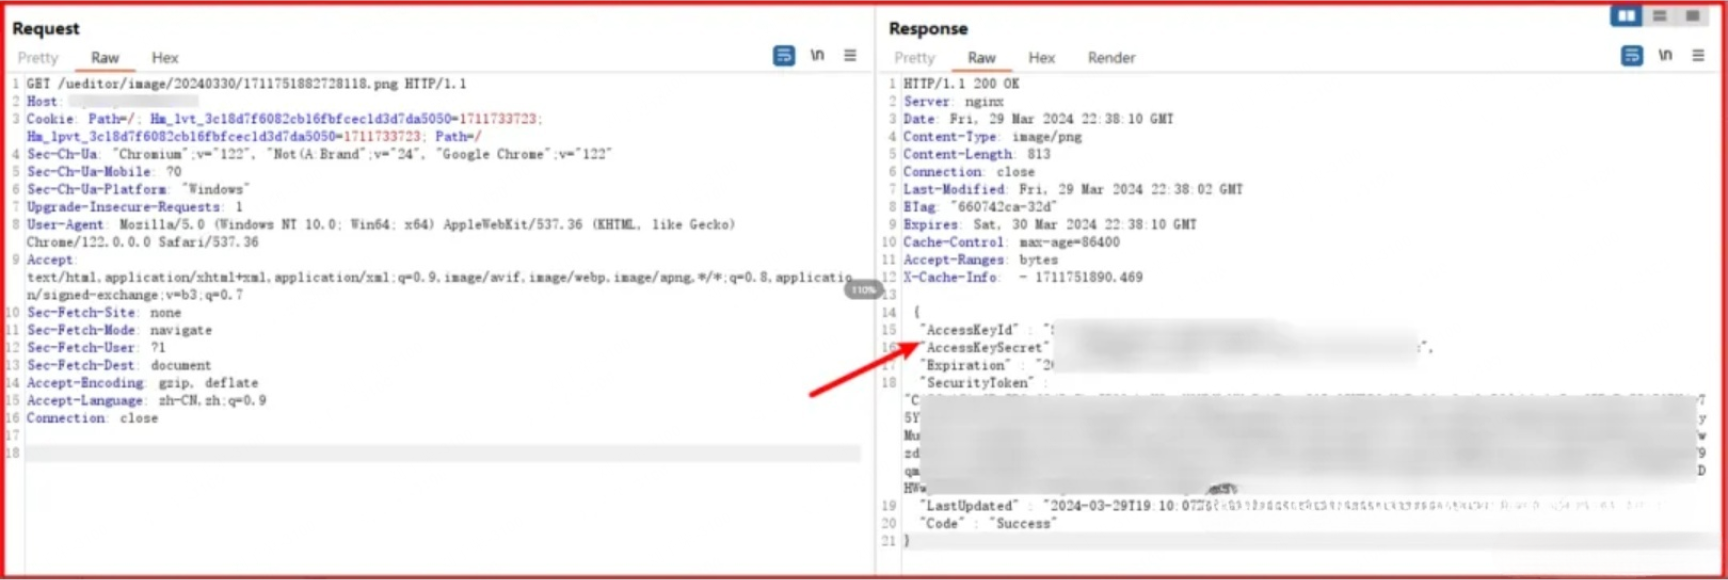Image resolution: width=1728 pixels, height=580 pixels.
Task: Click the 110% badge on the pane divider
Action: (863, 290)
